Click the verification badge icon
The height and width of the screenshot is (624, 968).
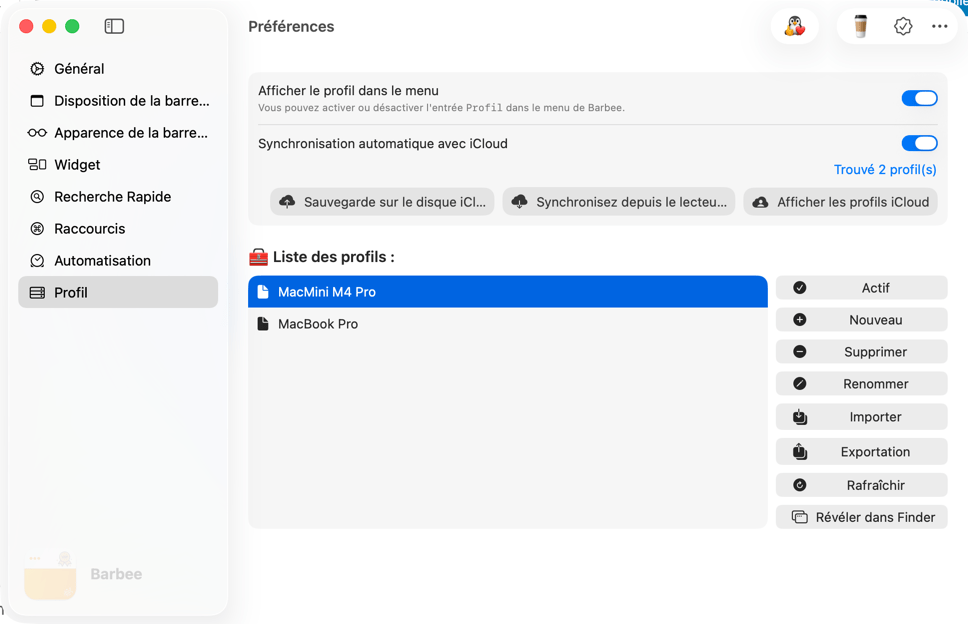pyautogui.click(x=903, y=26)
